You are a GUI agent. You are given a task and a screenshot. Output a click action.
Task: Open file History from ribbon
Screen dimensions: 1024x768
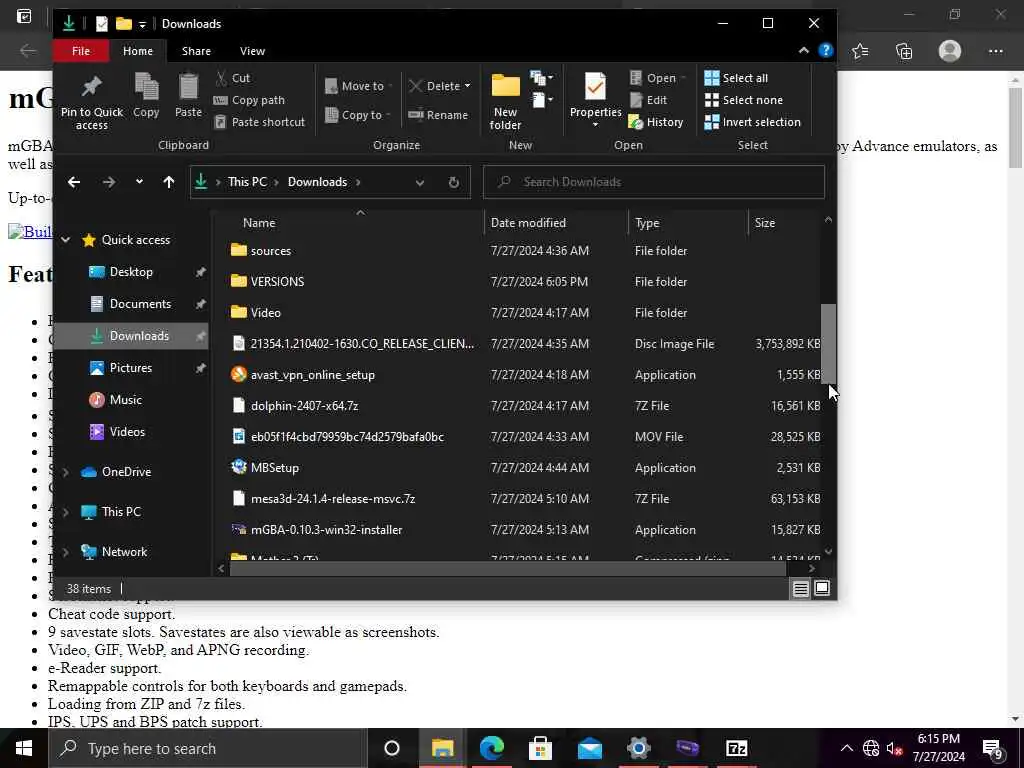coord(656,122)
